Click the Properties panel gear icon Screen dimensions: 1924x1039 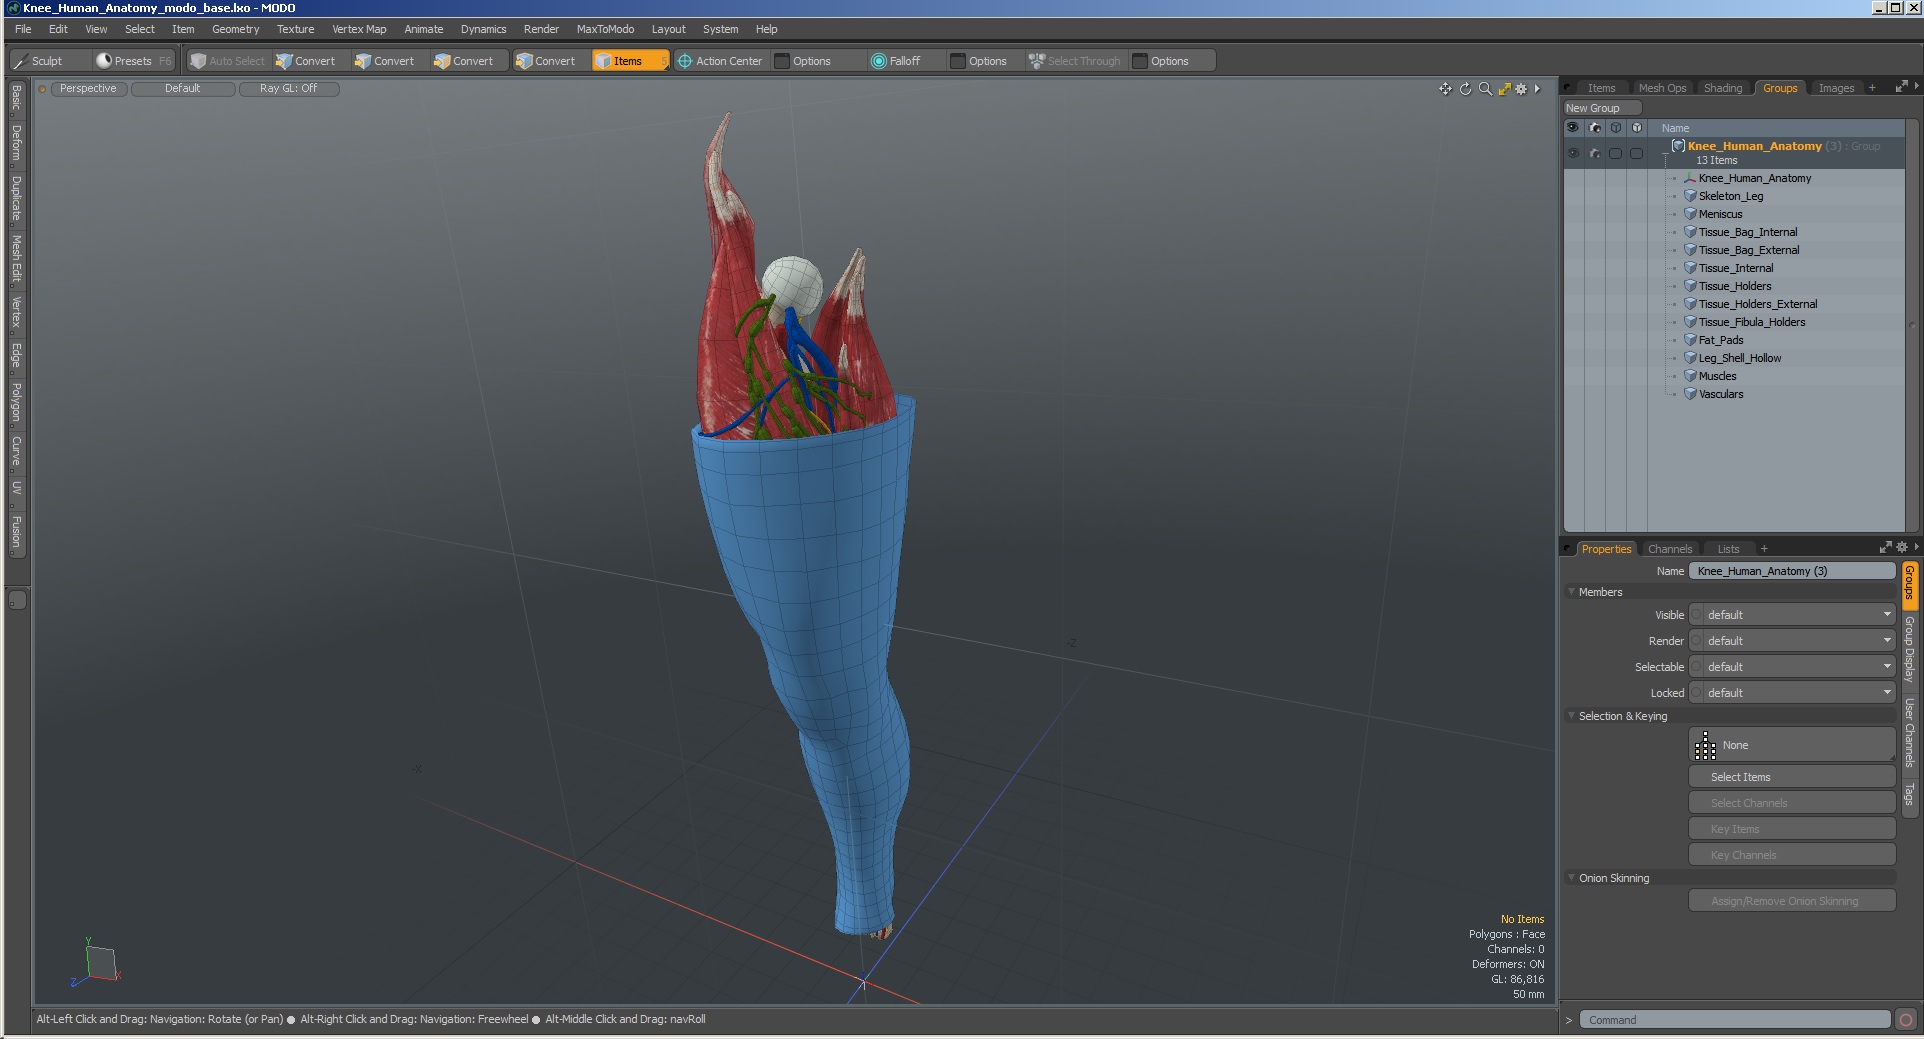(x=1902, y=548)
